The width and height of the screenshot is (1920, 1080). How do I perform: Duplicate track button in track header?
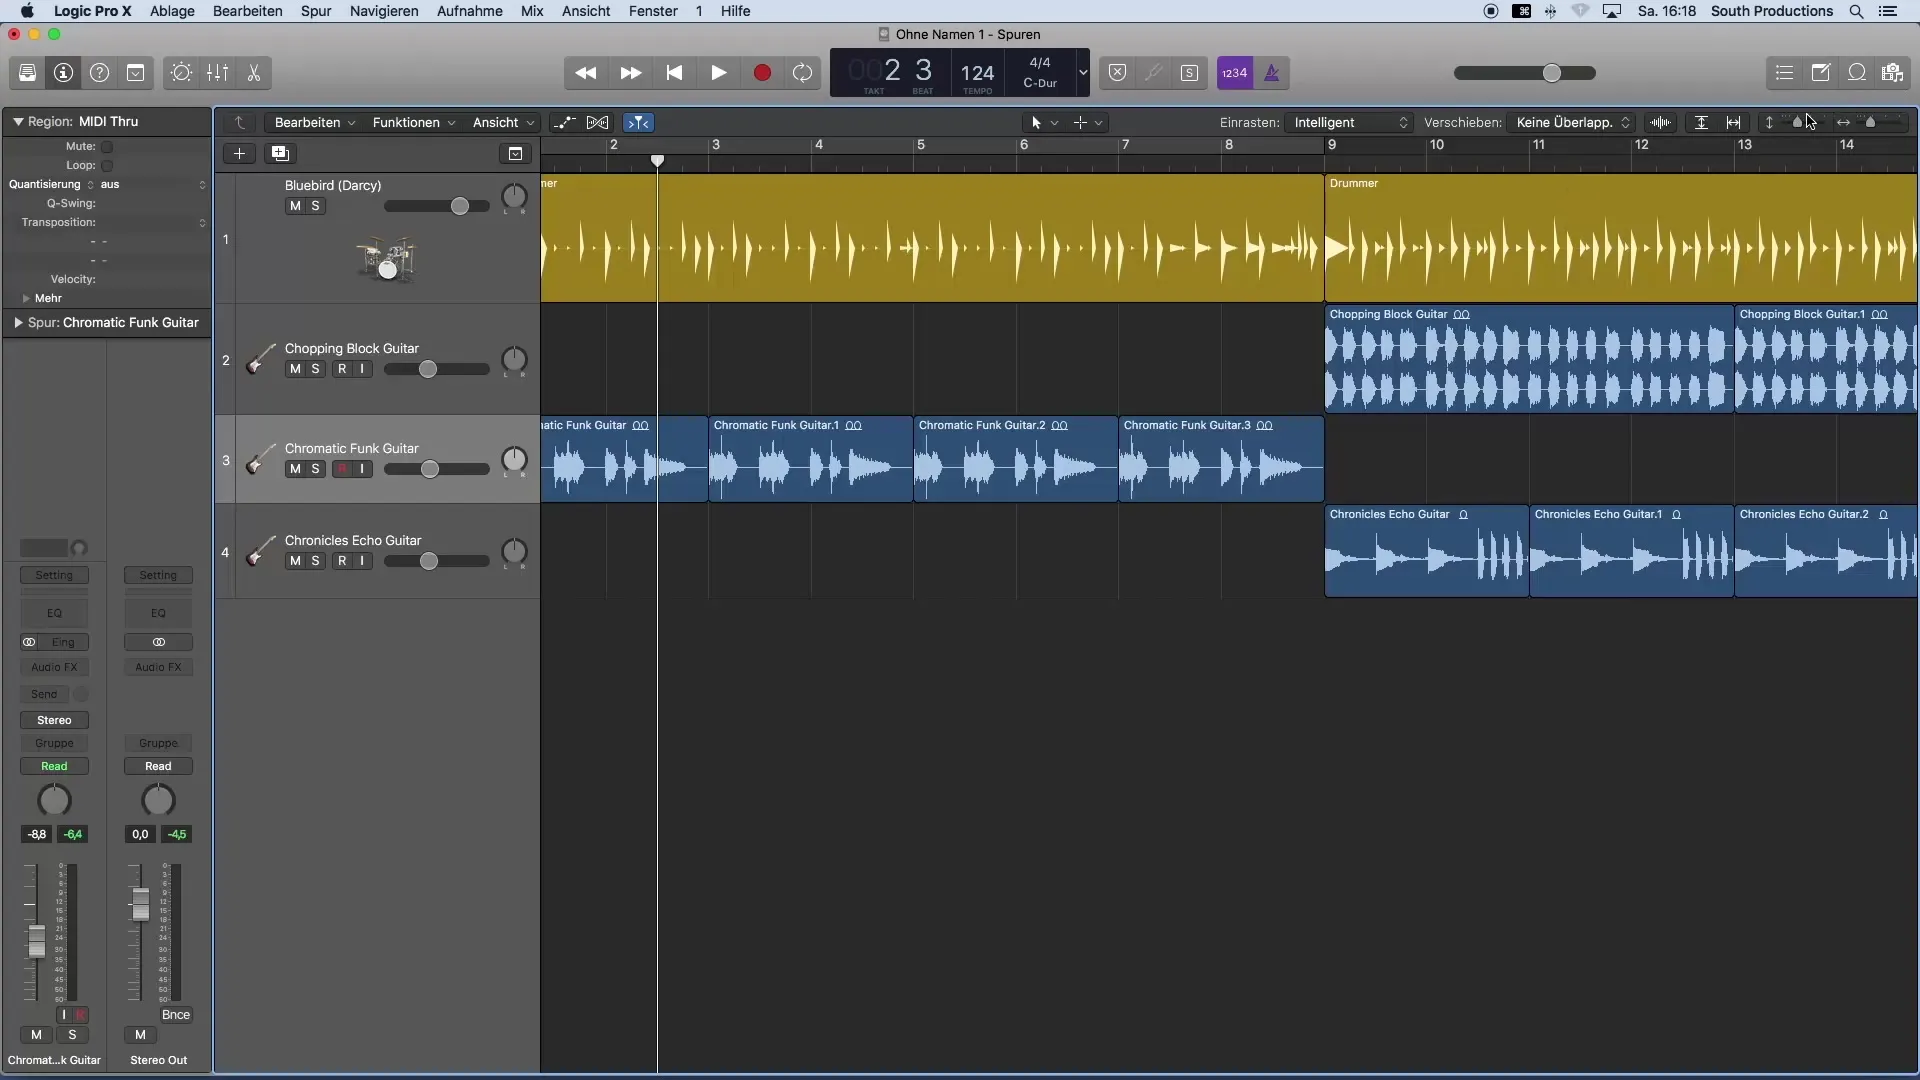[280, 153]
